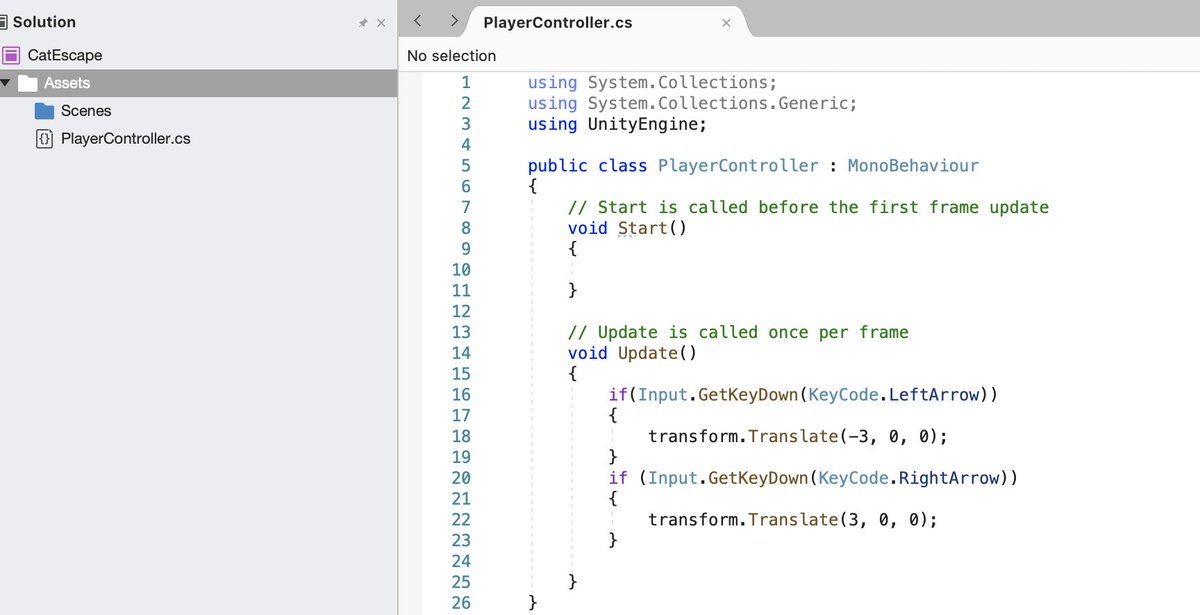Click 'using System.Collections;' on line 1

pos(652,82)
